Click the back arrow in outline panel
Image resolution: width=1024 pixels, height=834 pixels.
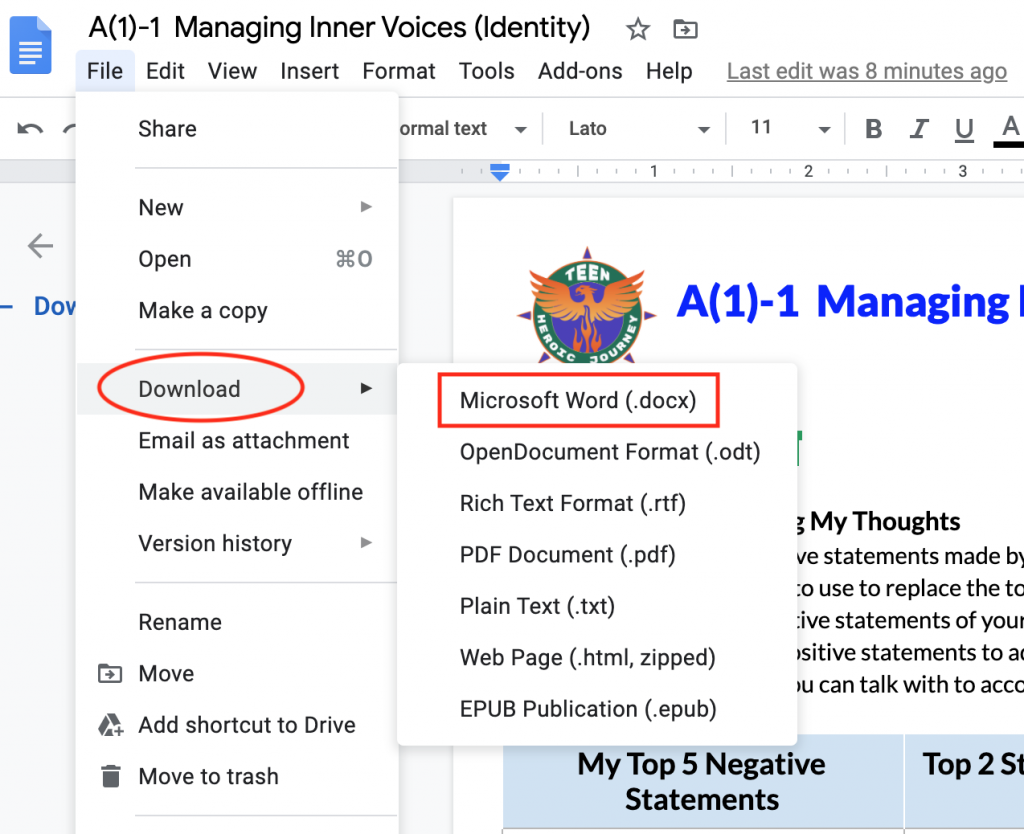40,245
